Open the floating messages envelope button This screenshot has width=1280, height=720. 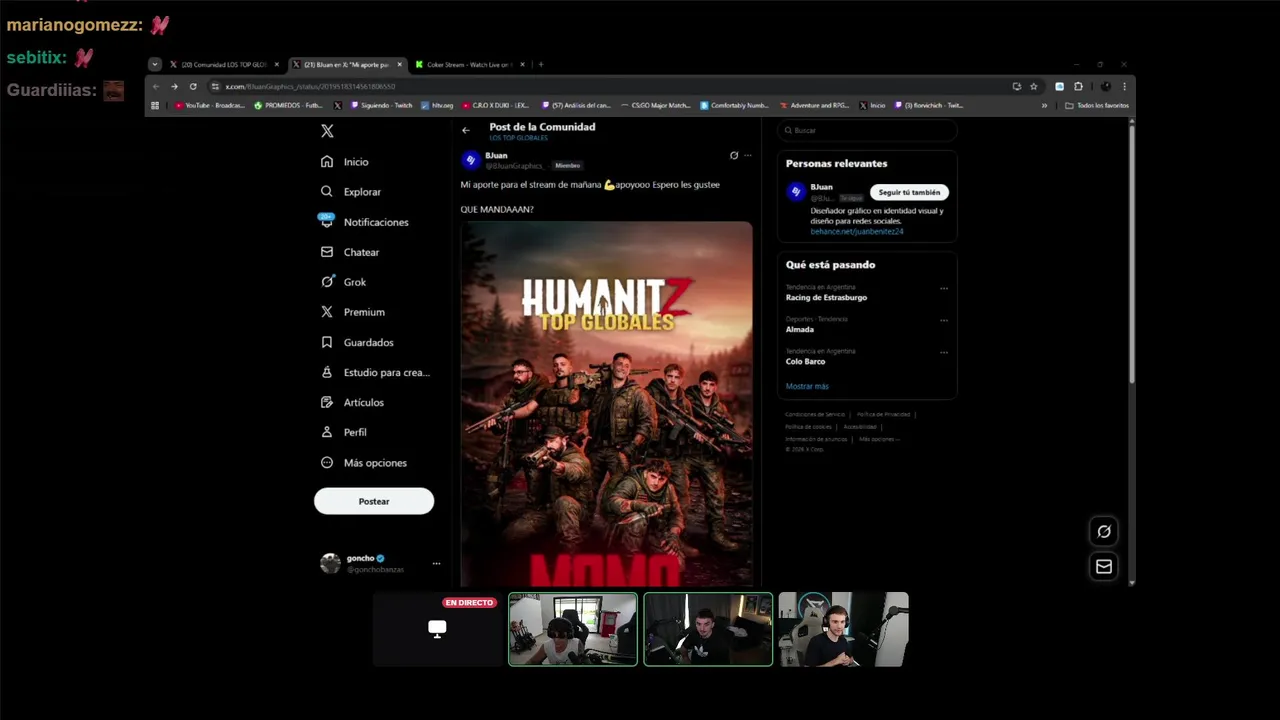click(x=1104, y=567)
